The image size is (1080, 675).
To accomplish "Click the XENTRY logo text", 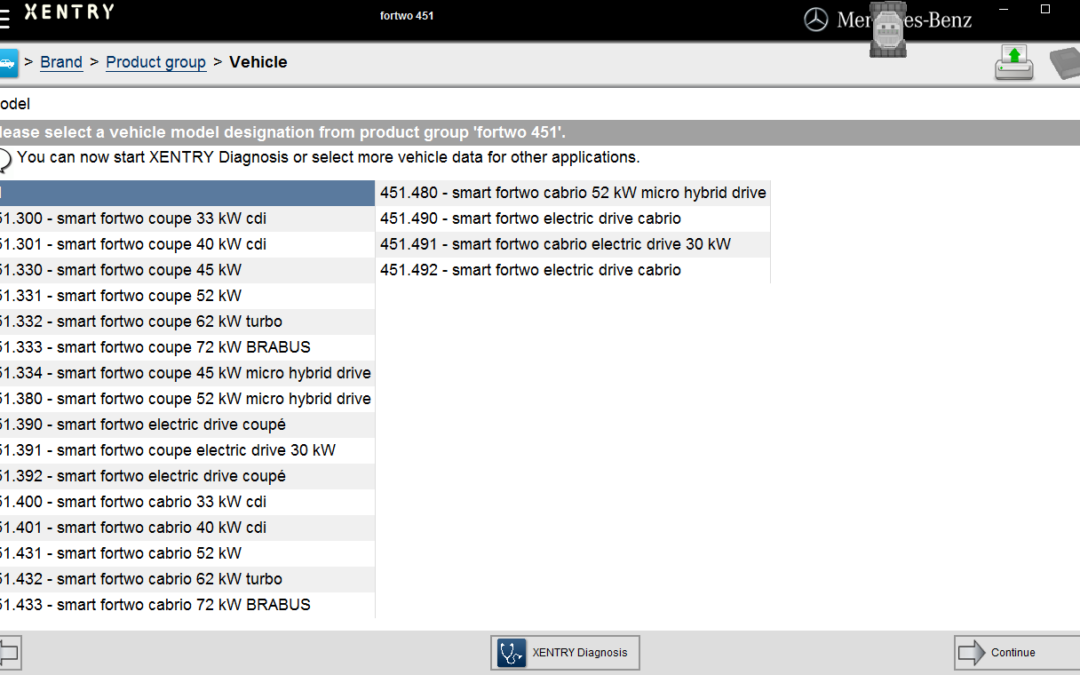I will (x=70, y=12).
